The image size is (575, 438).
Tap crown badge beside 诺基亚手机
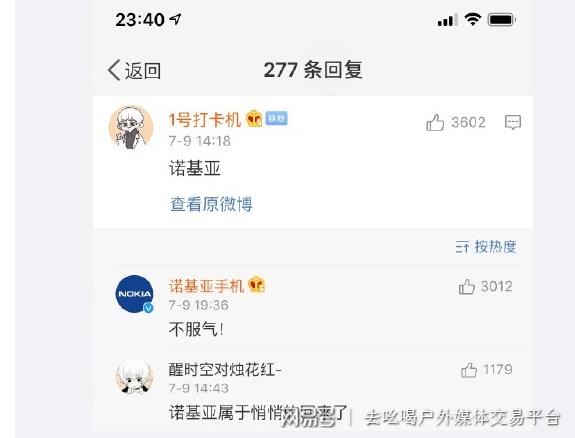point(257,284)
